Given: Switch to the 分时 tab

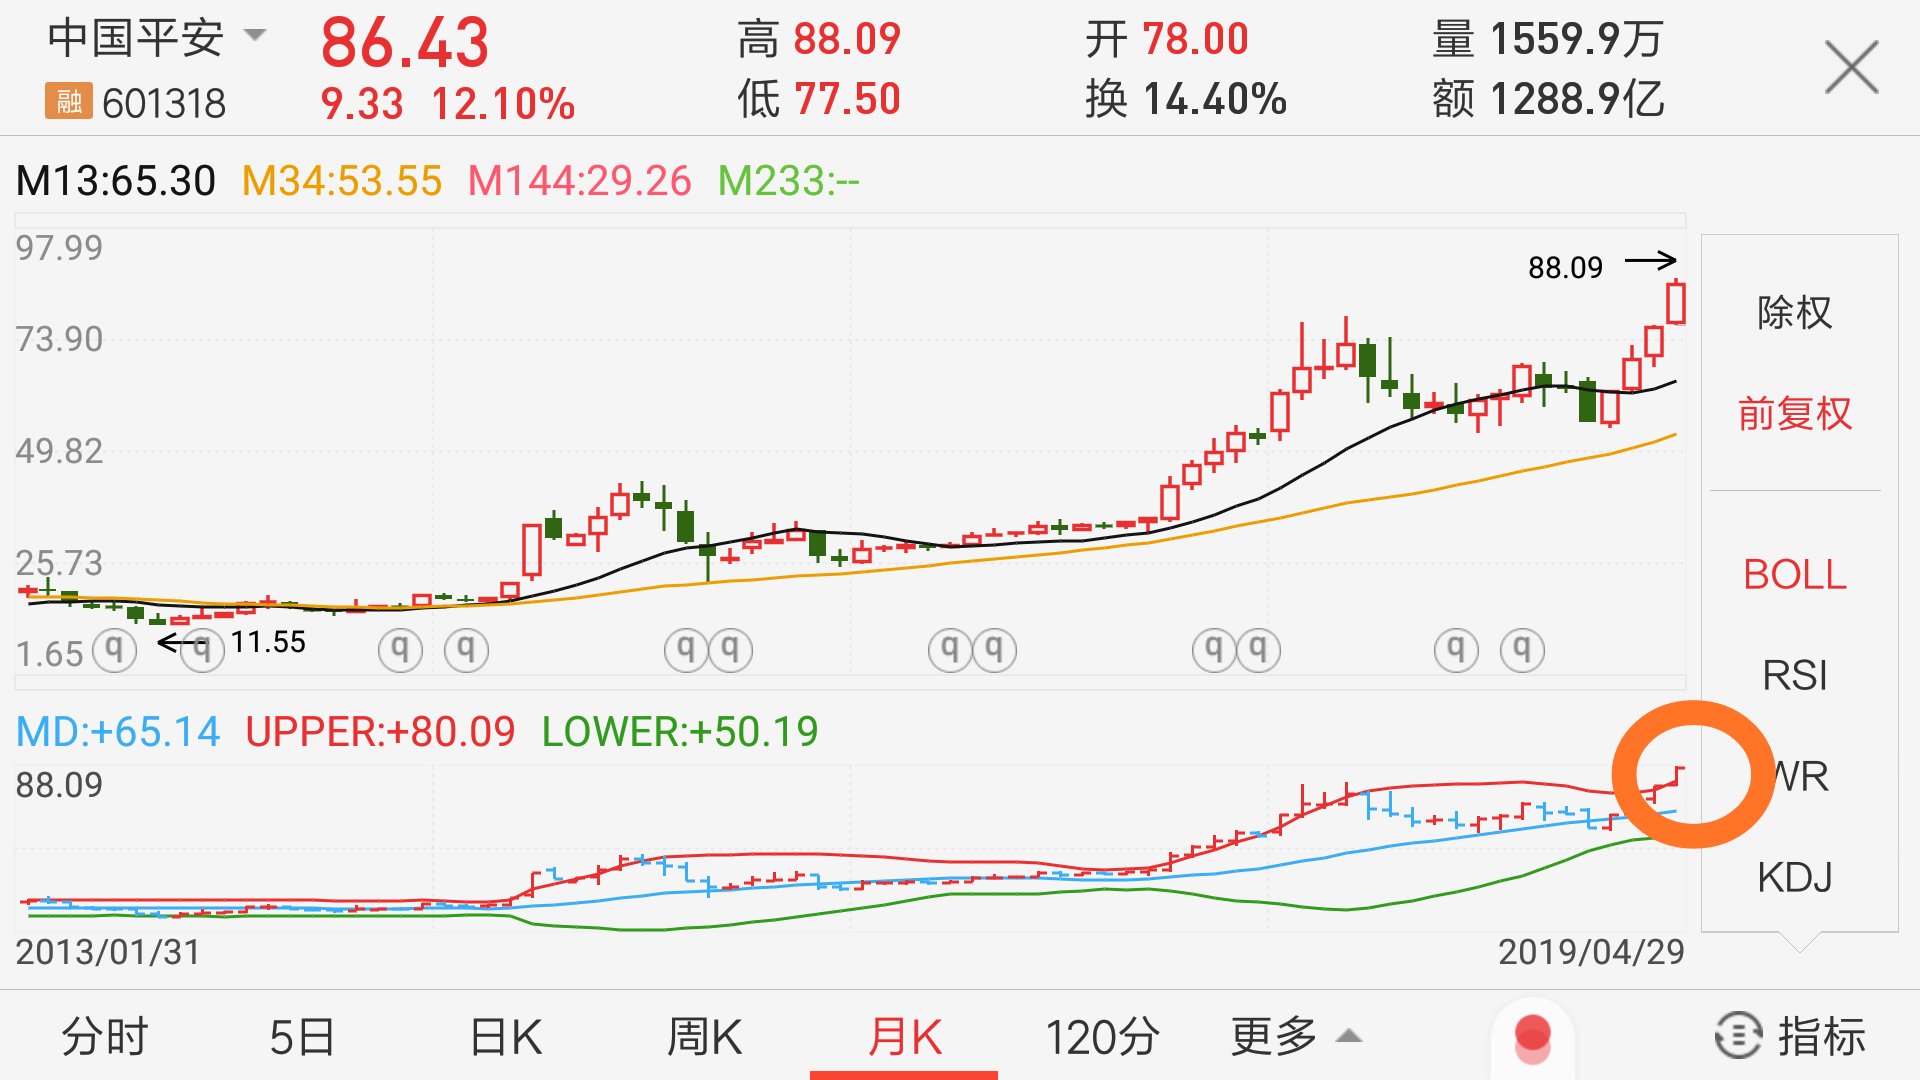Looking at the screenshot, I should [104, 1037].
